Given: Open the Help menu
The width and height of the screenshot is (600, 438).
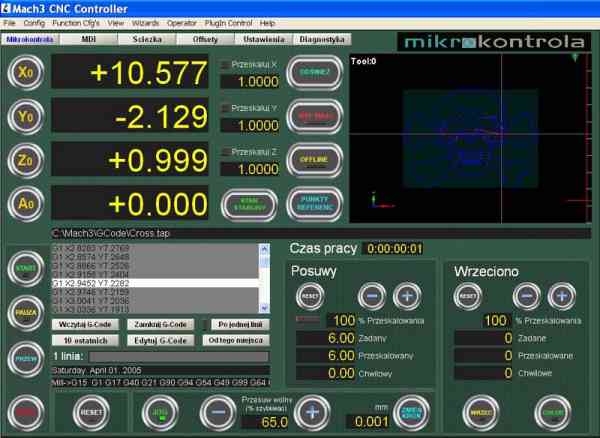Looking at the screenshot, I should coord(267,23).
